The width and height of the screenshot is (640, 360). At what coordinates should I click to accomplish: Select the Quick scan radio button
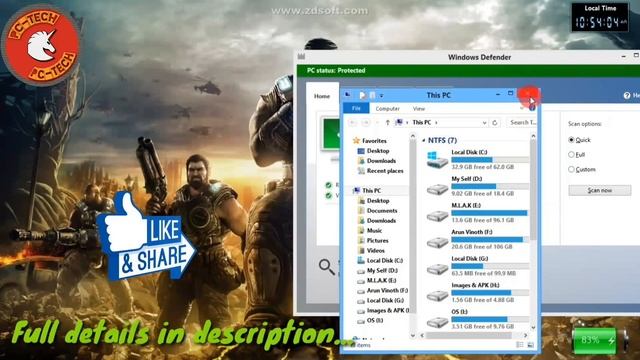pos(571,140)
